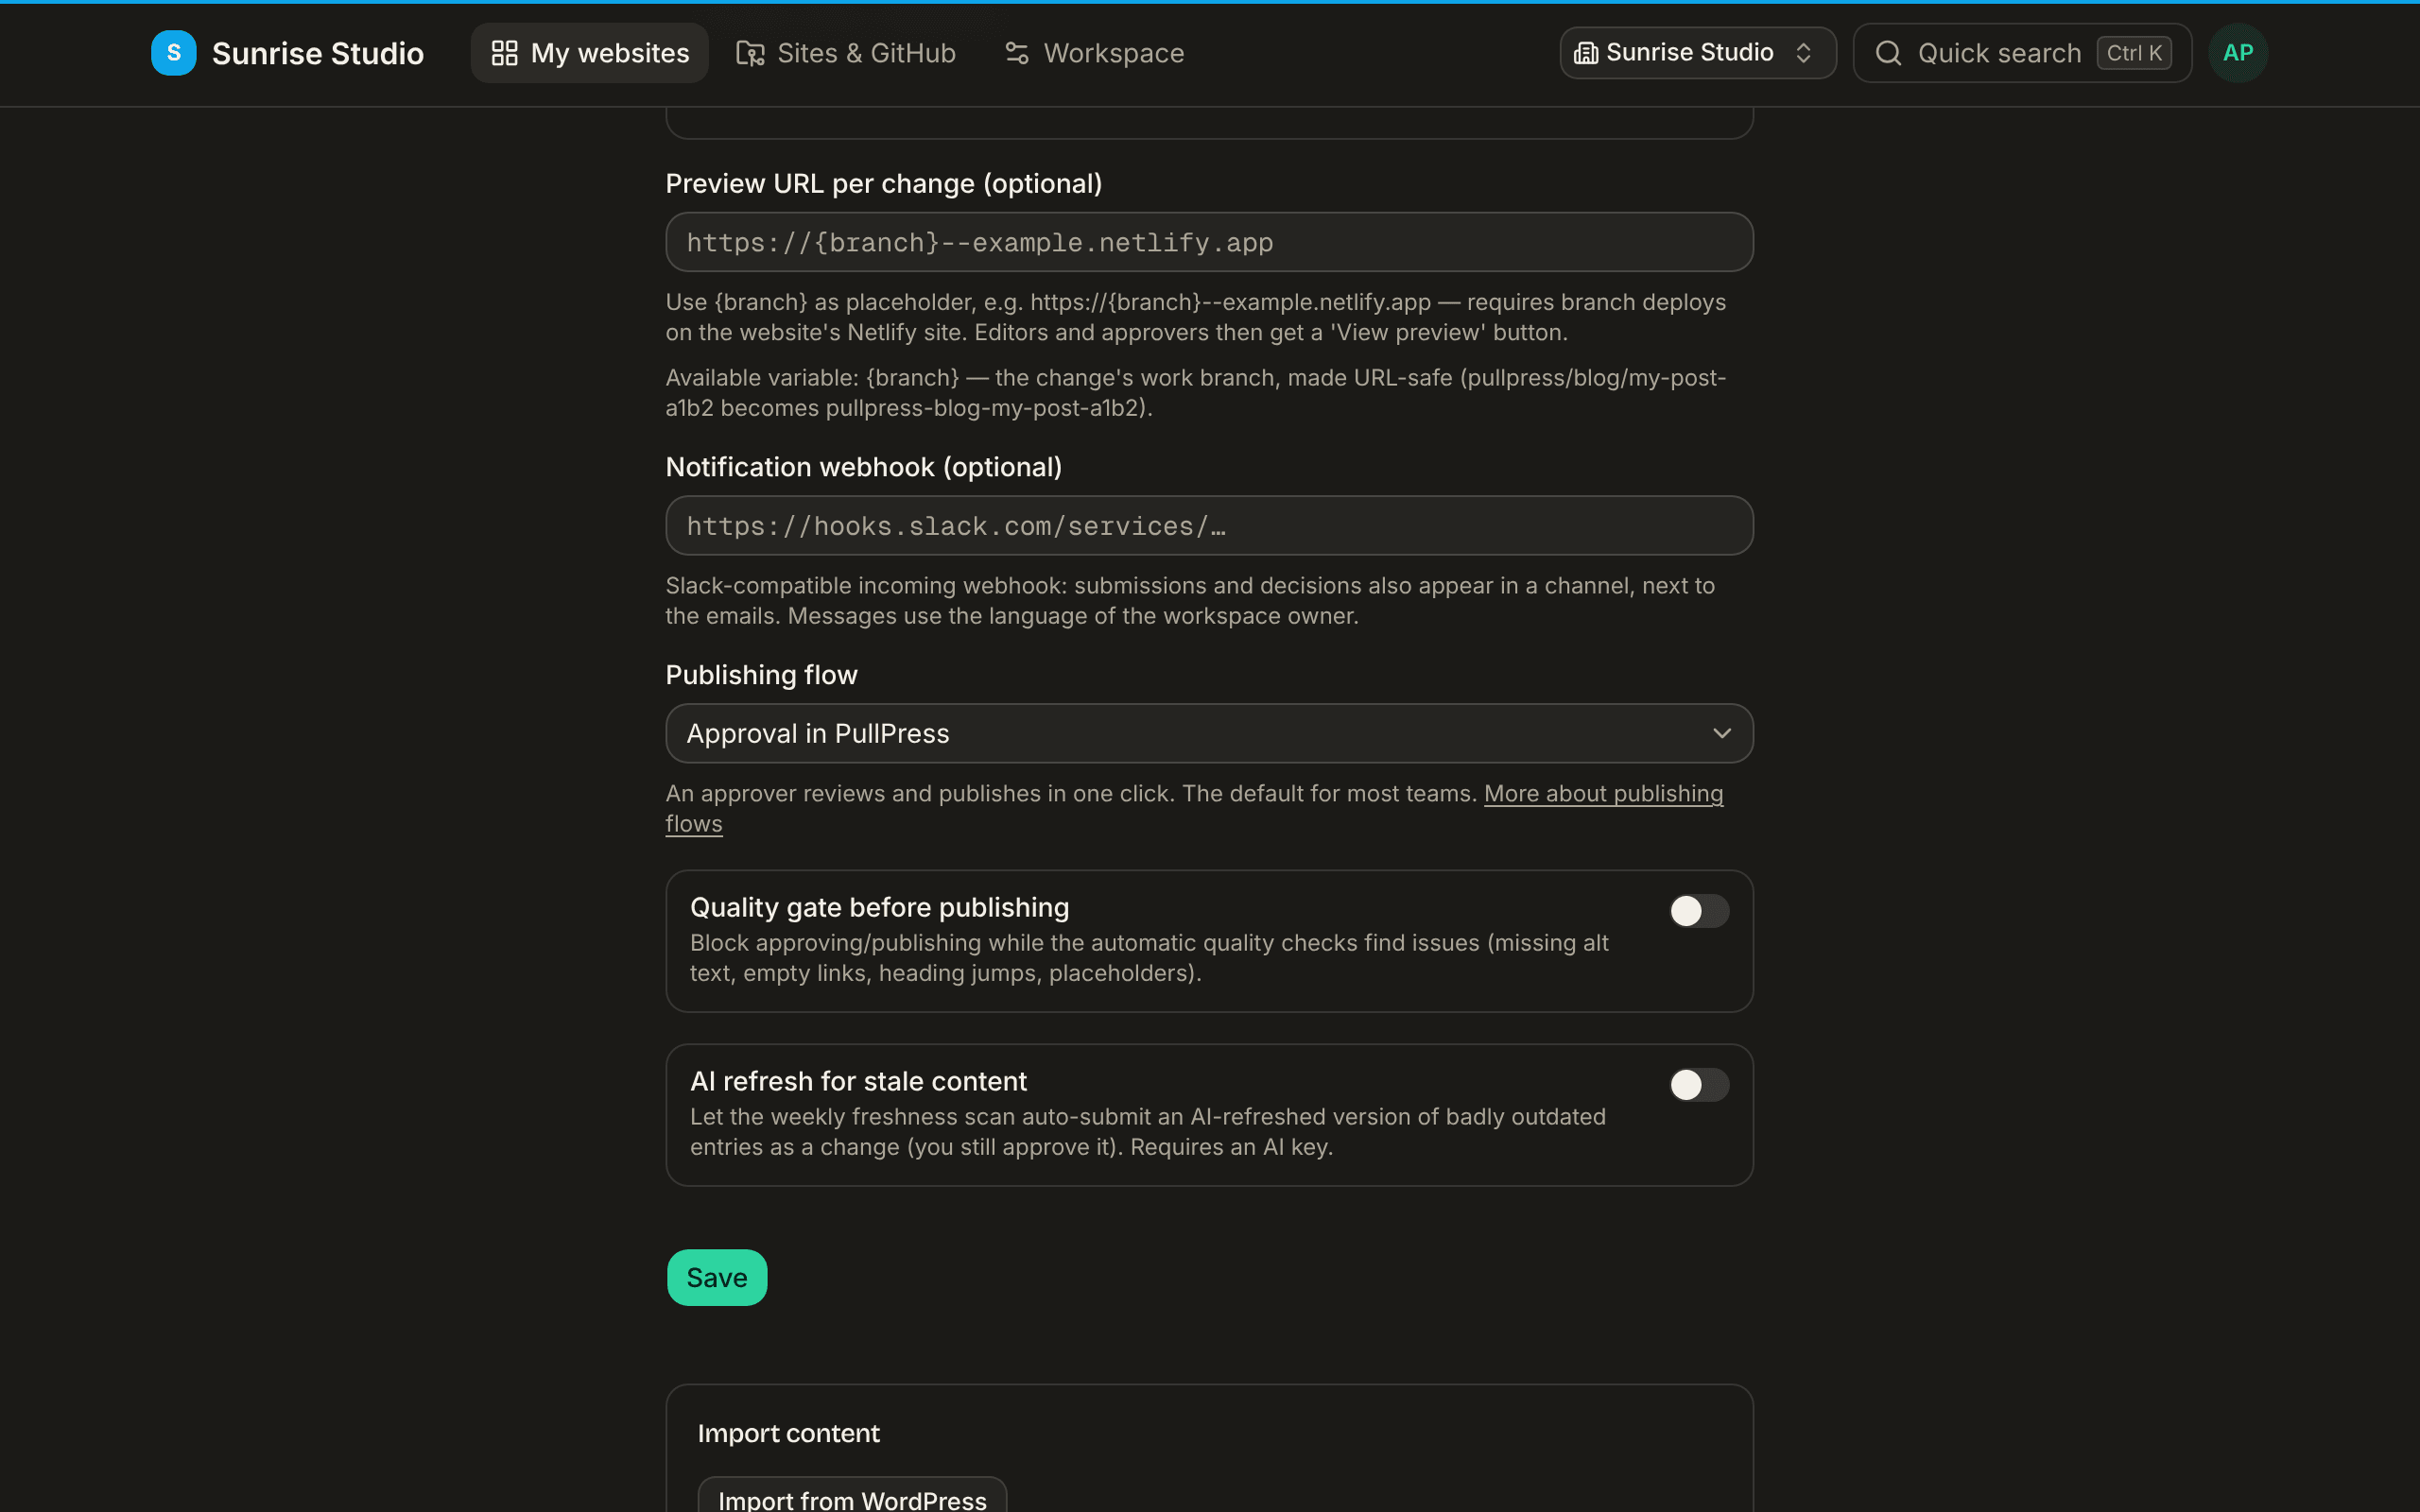Click the up-down chevron in workspace switcher
The image size is (2420, 1512).
(x=1804, y=53)
